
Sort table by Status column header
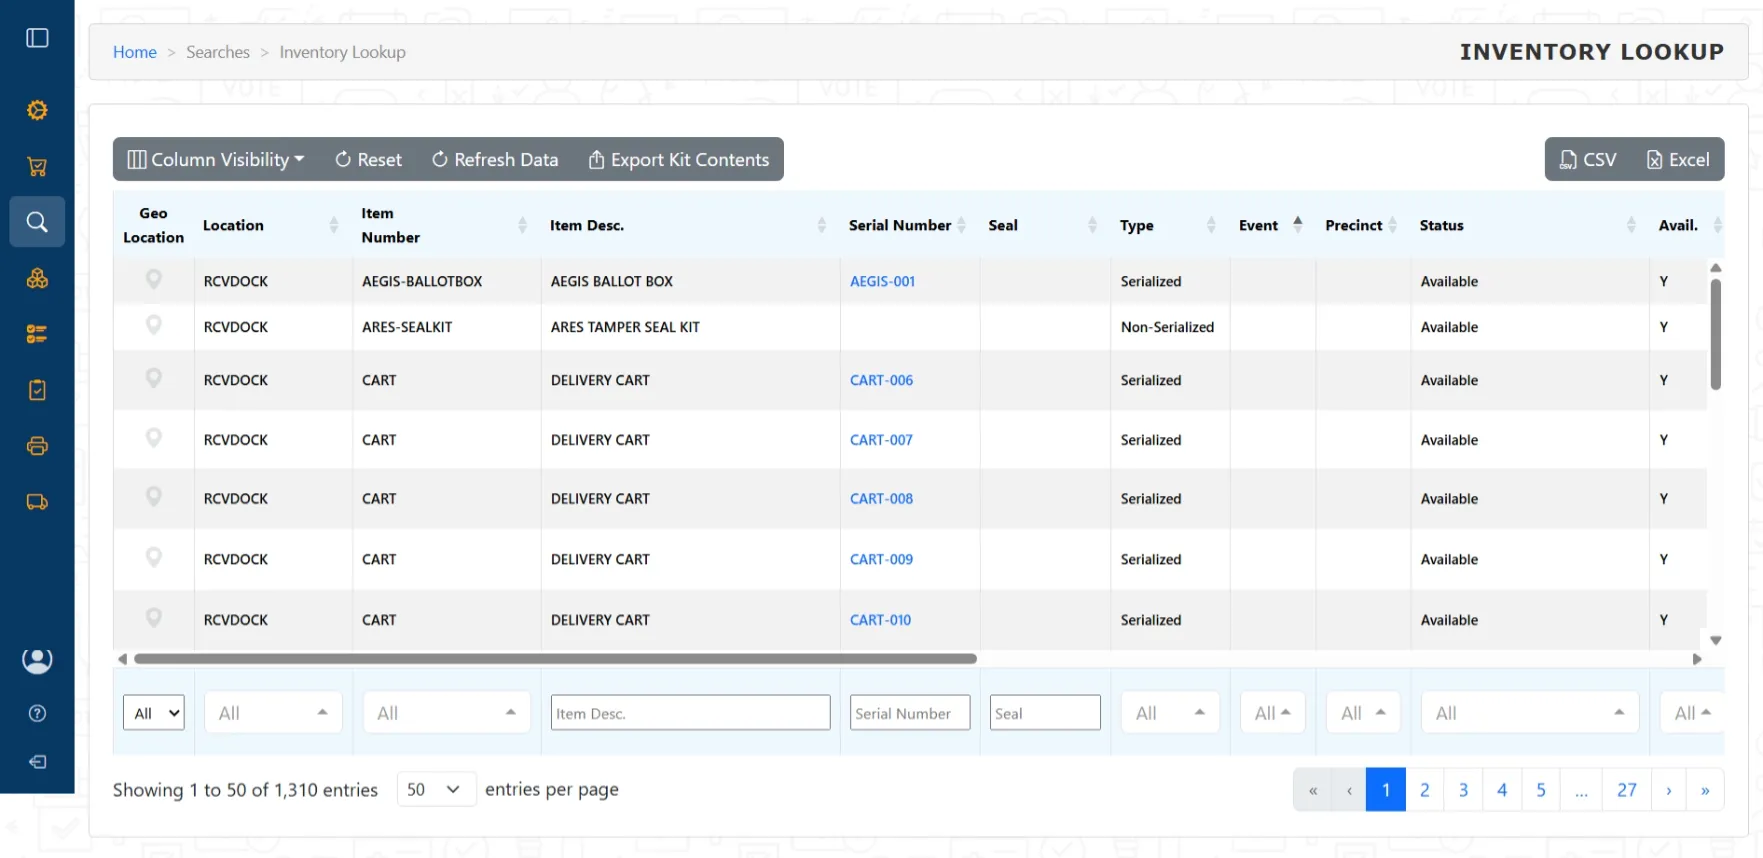pos(1529,226)
